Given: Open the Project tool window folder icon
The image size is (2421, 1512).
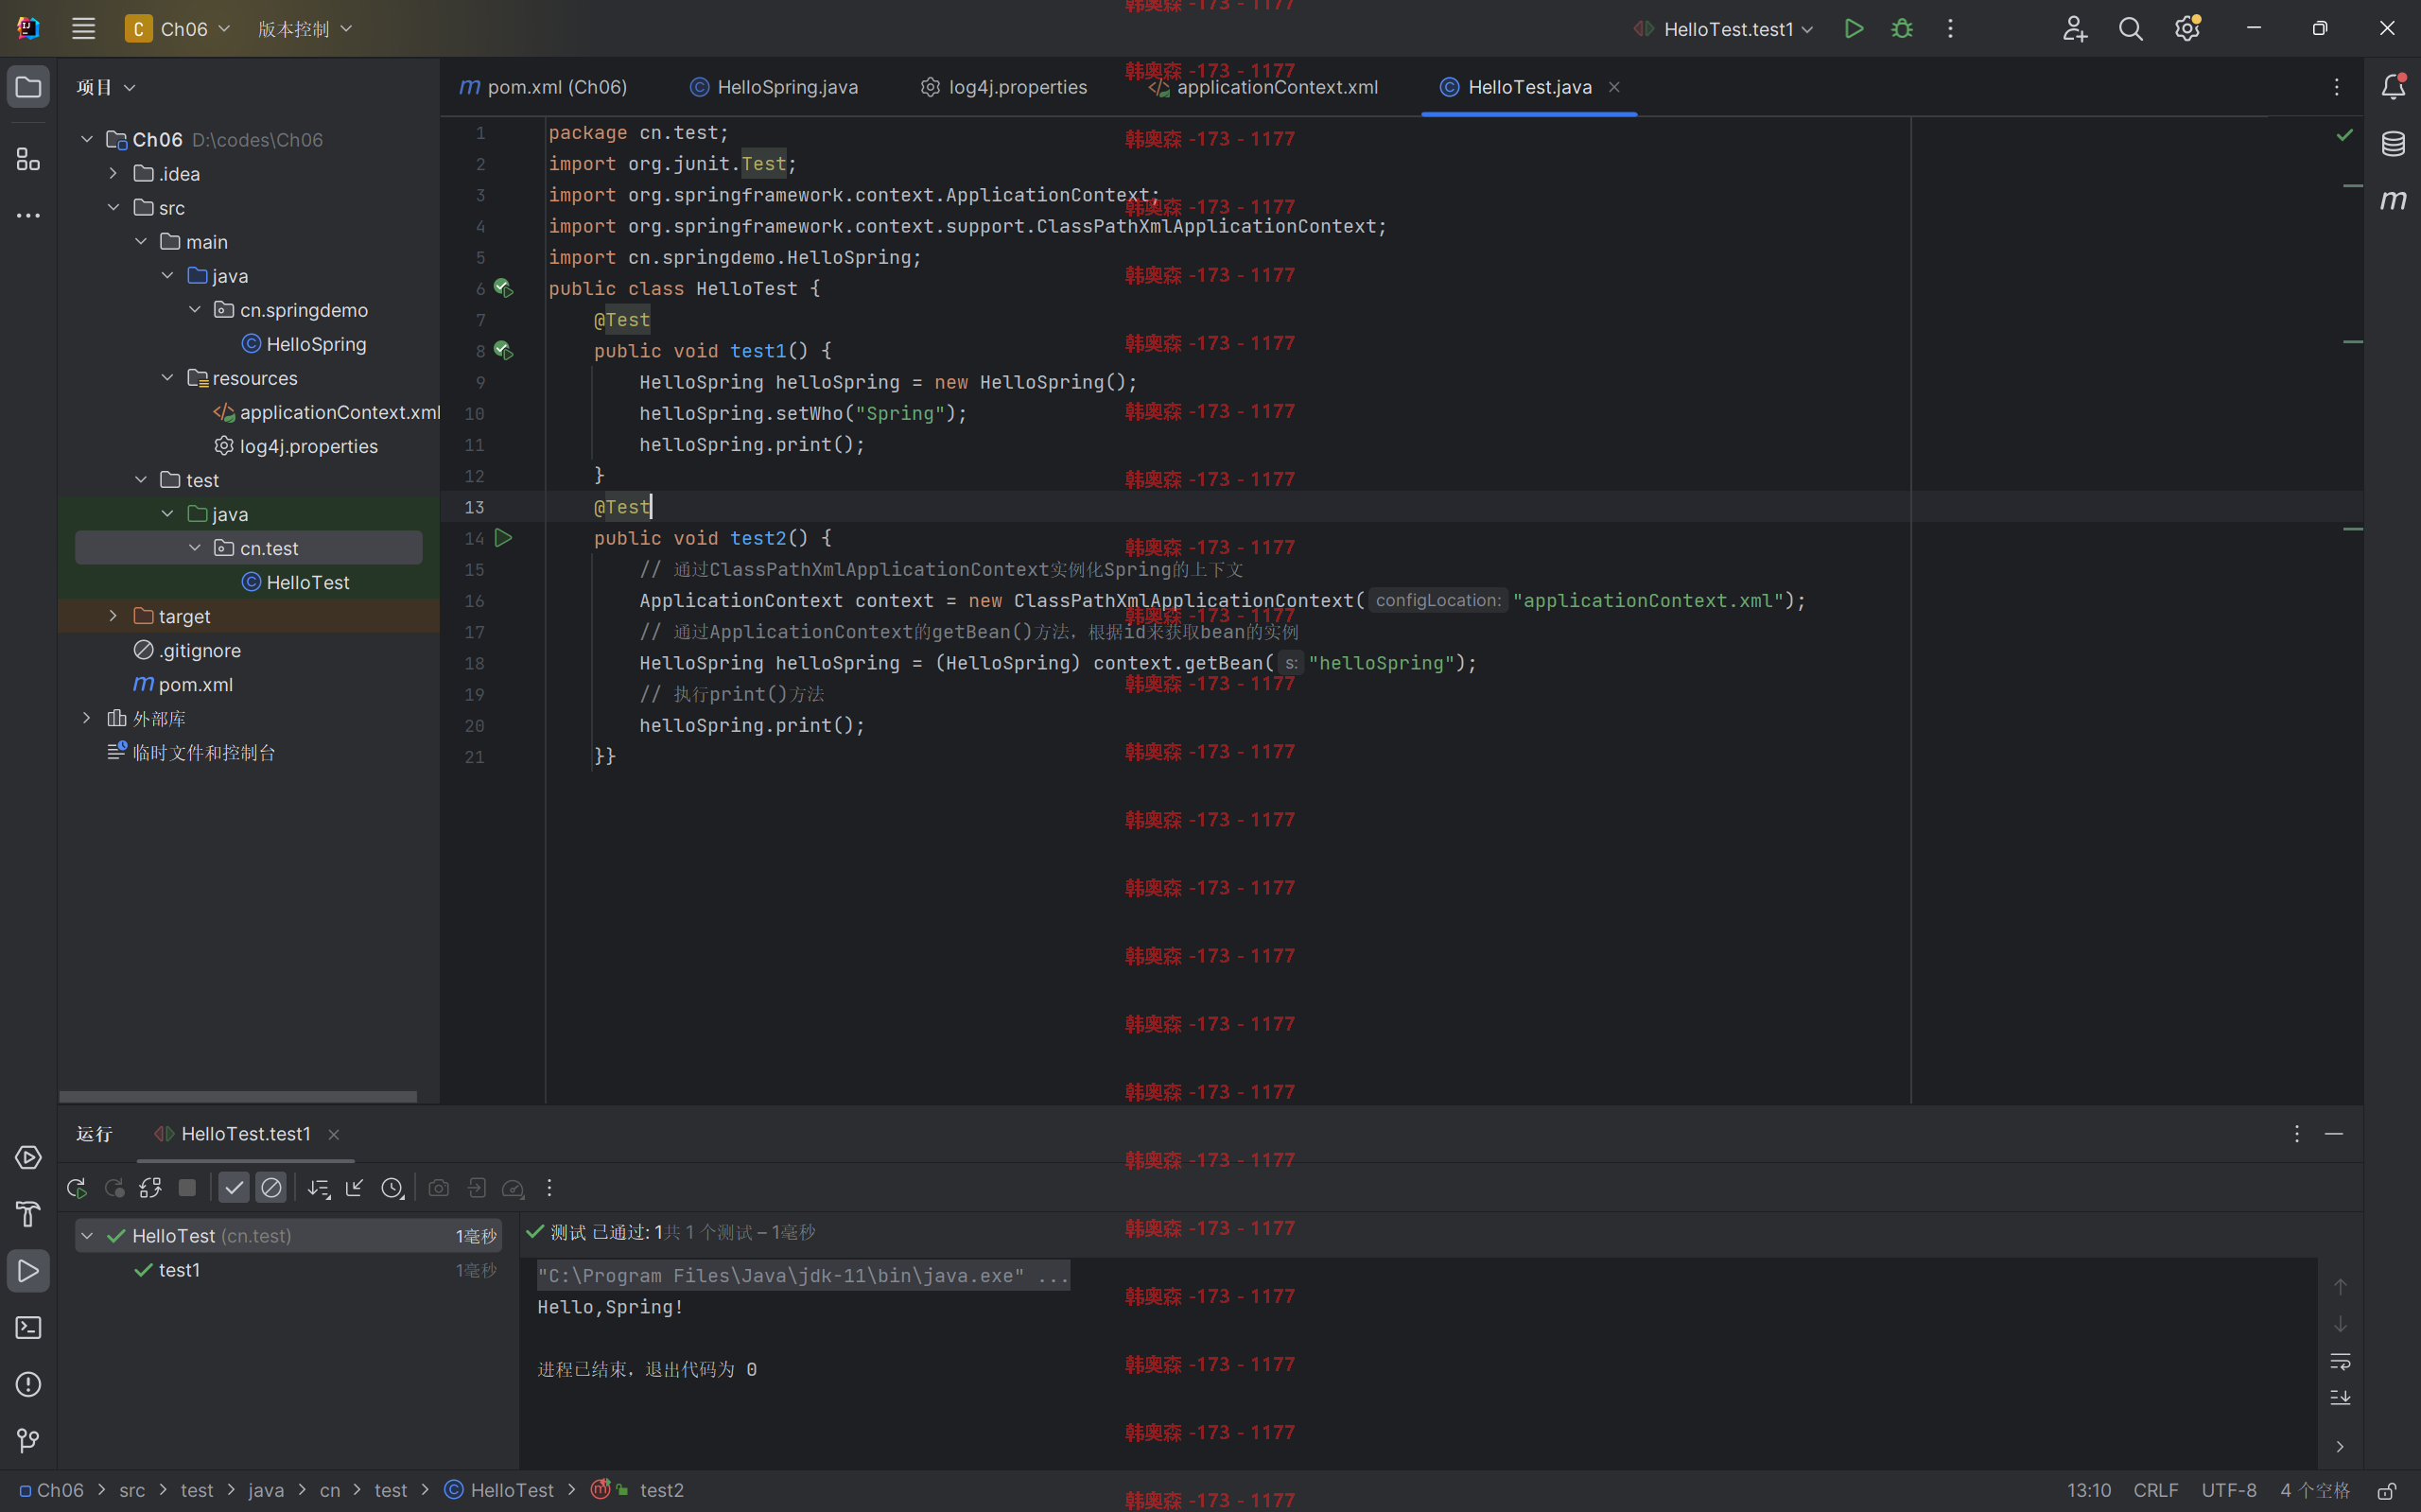Looking at the screenshot, I should (28, 87).
